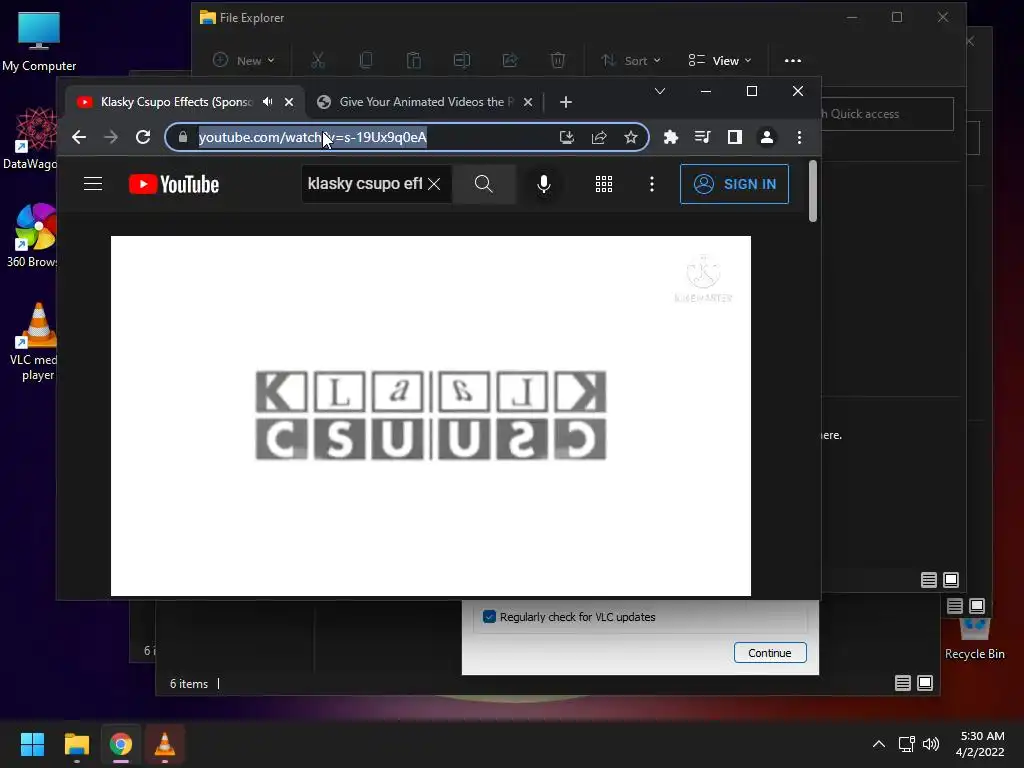
Task: Click the install app icon in address bar
Action: point(567,137)
